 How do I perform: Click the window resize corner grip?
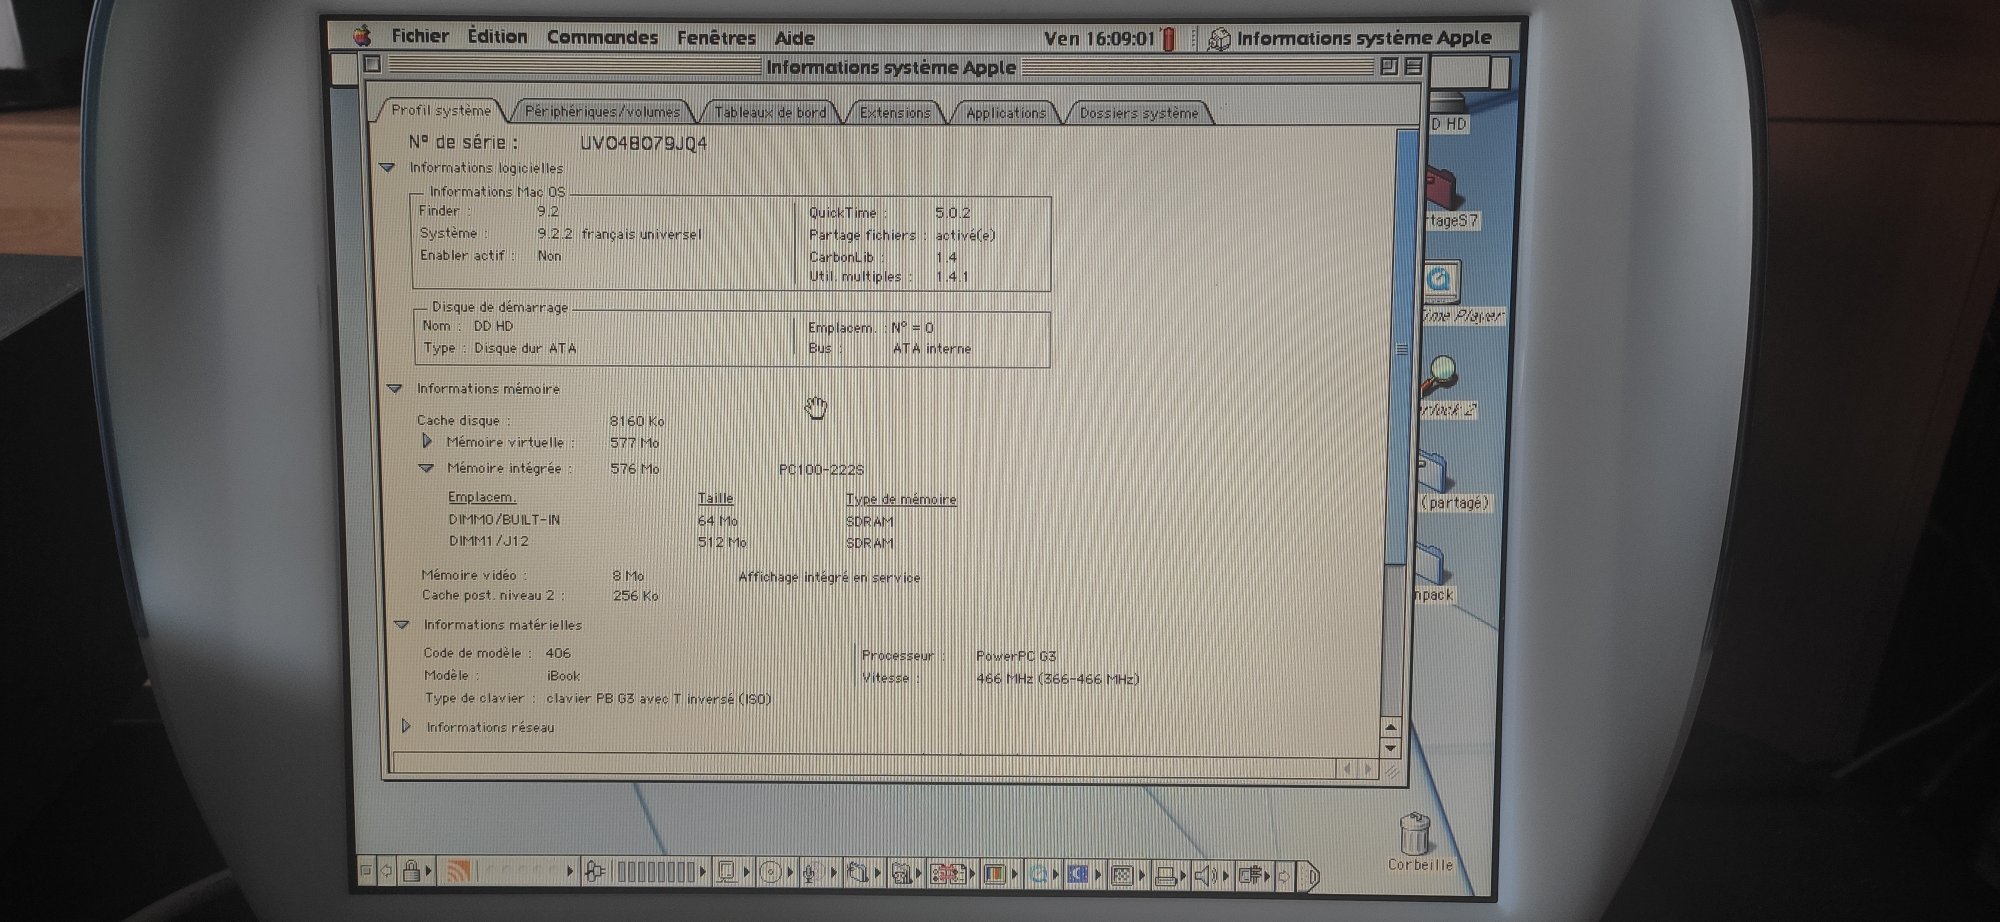point(1391,770)
